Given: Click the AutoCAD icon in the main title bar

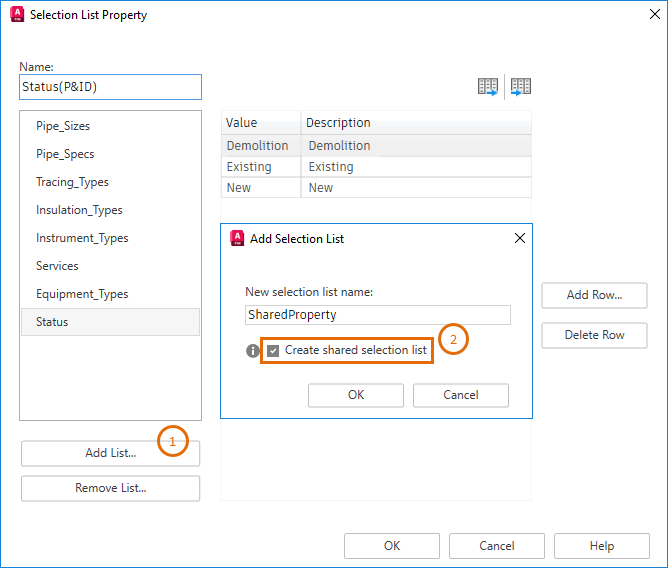Looking at the screenshot, I should tap(16, 15).
